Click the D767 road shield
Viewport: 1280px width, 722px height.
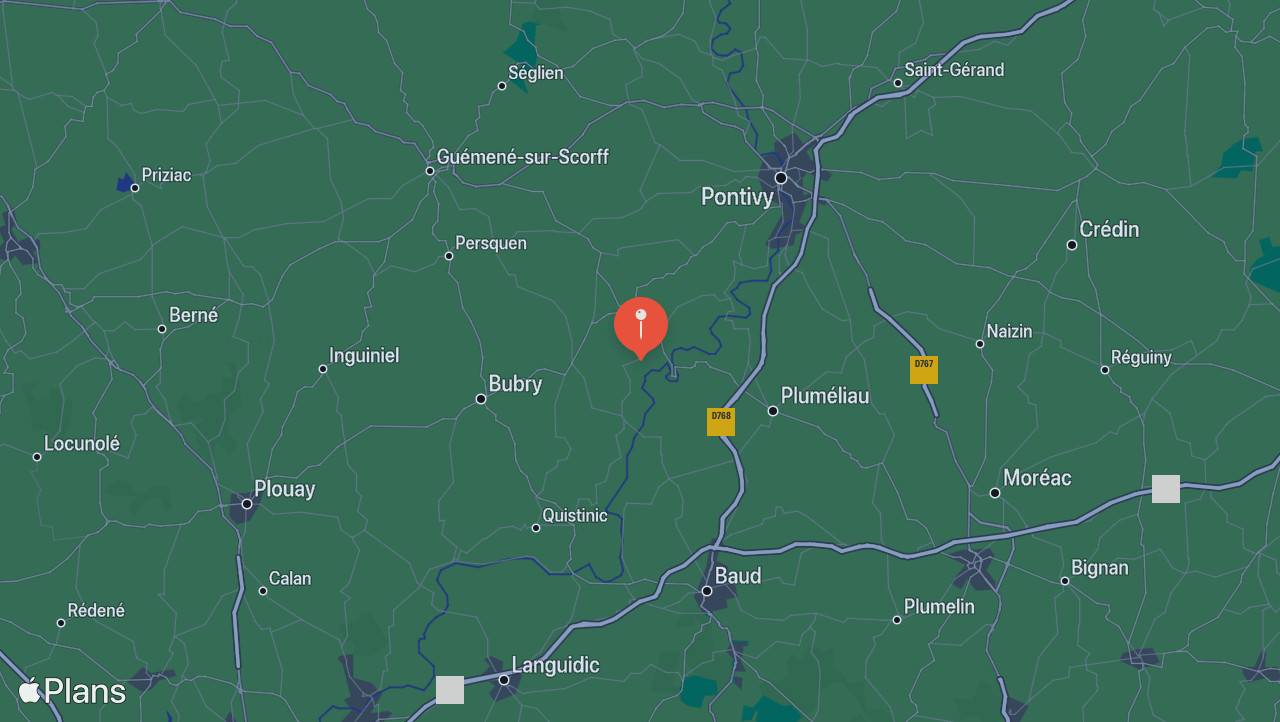point(924,370)
